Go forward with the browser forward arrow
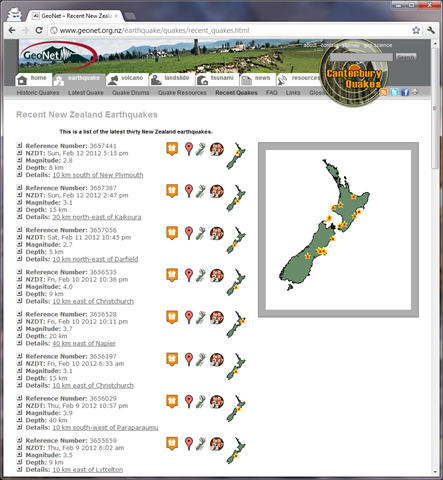This screenshot has width=443, height=480. coord(25,30)
